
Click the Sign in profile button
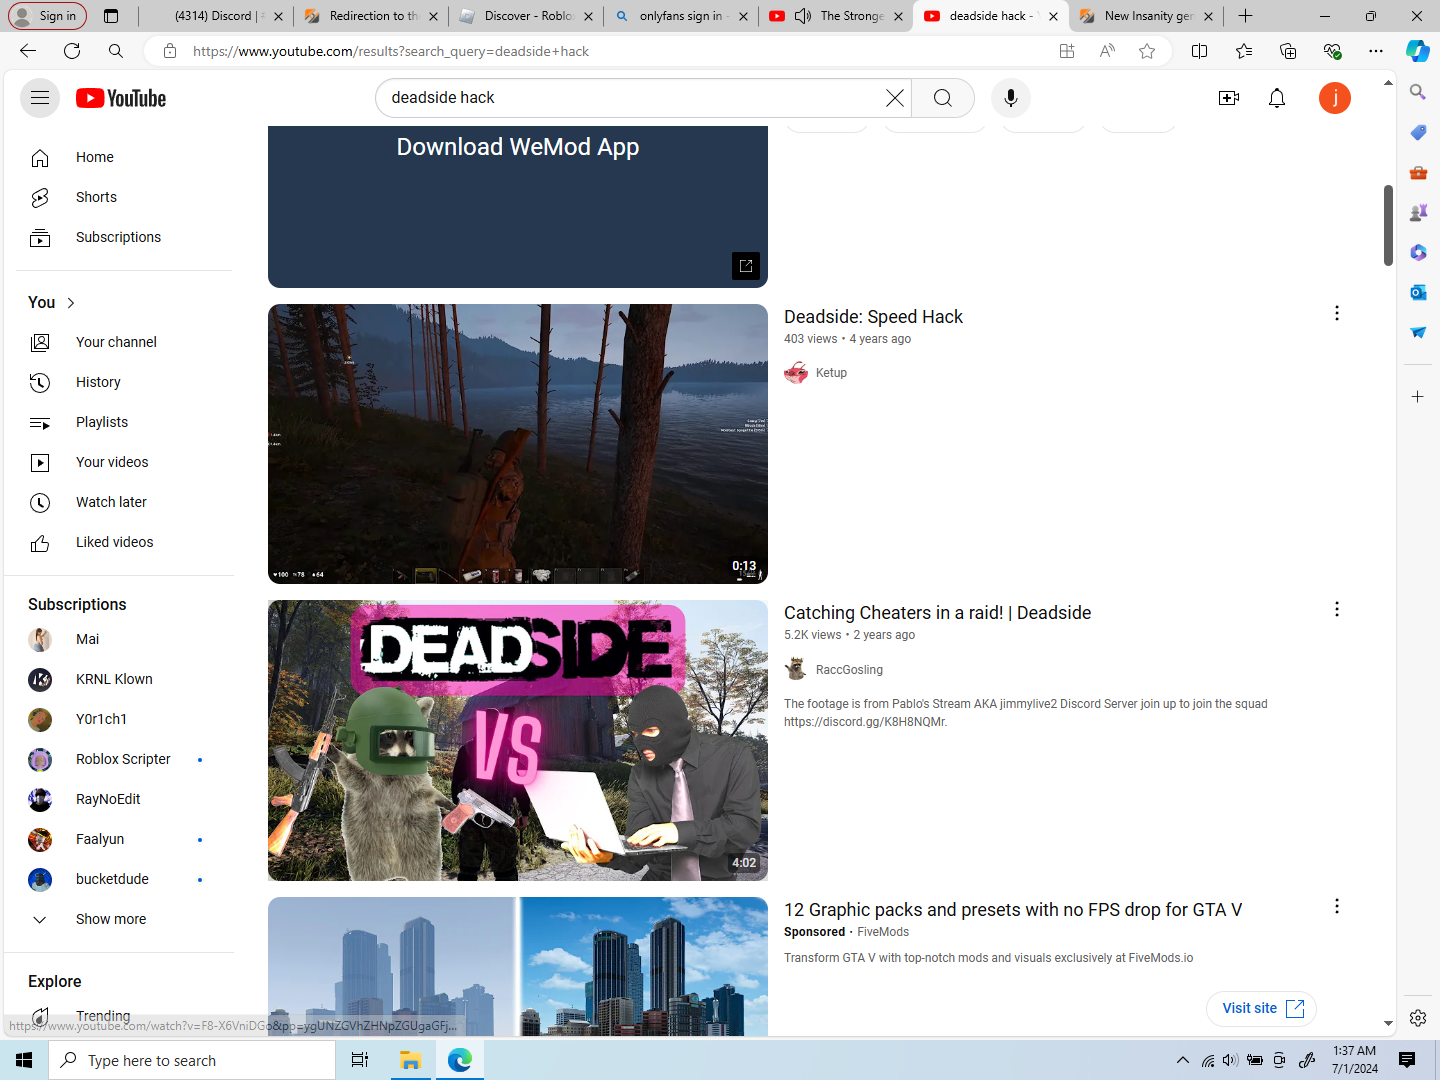click(46, 16)
